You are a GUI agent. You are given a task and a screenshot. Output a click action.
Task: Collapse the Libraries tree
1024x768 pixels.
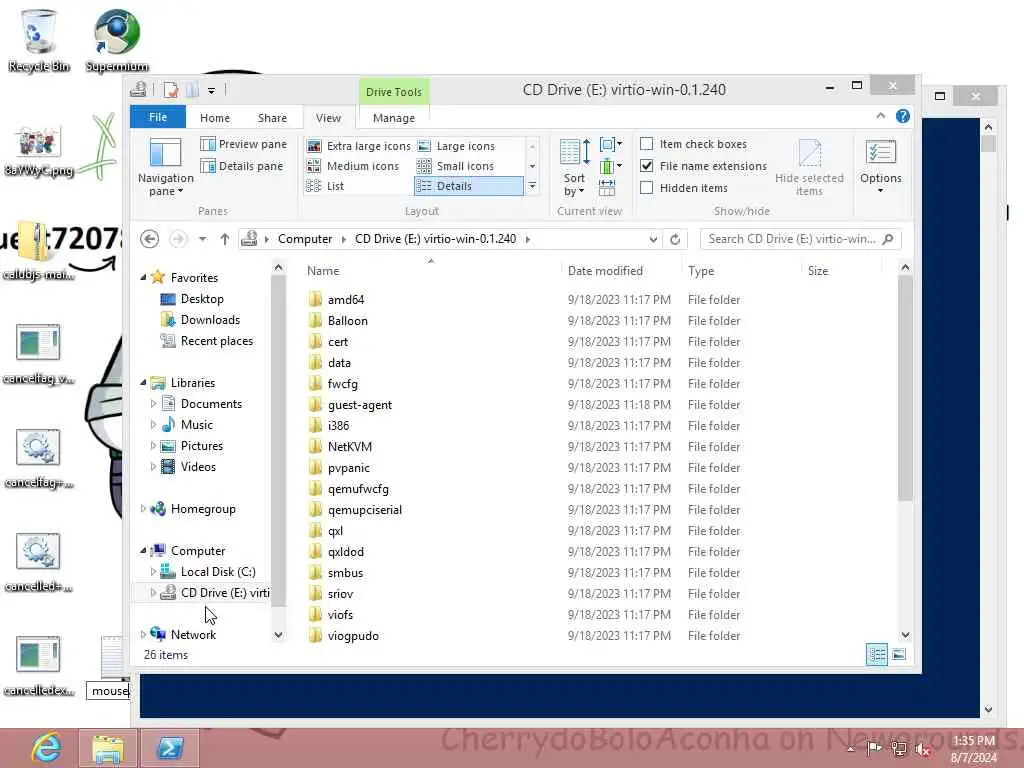pos(143,383)
